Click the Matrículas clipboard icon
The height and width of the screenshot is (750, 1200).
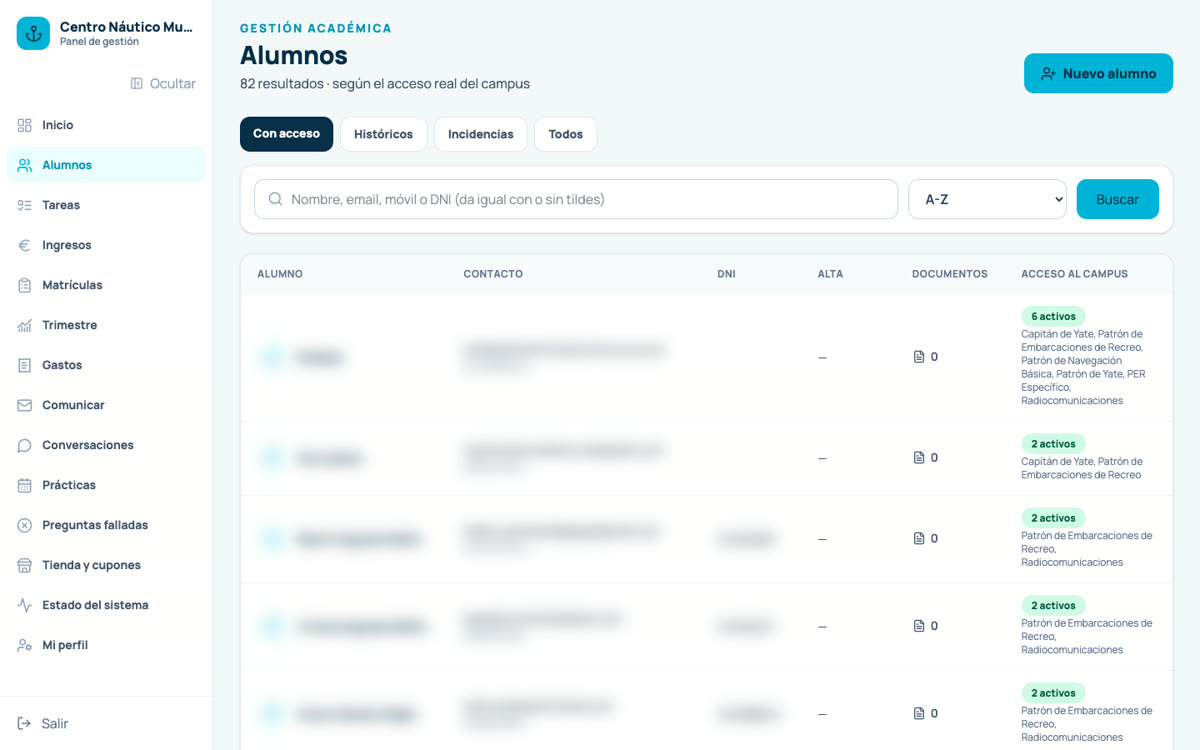pos(25,285)
